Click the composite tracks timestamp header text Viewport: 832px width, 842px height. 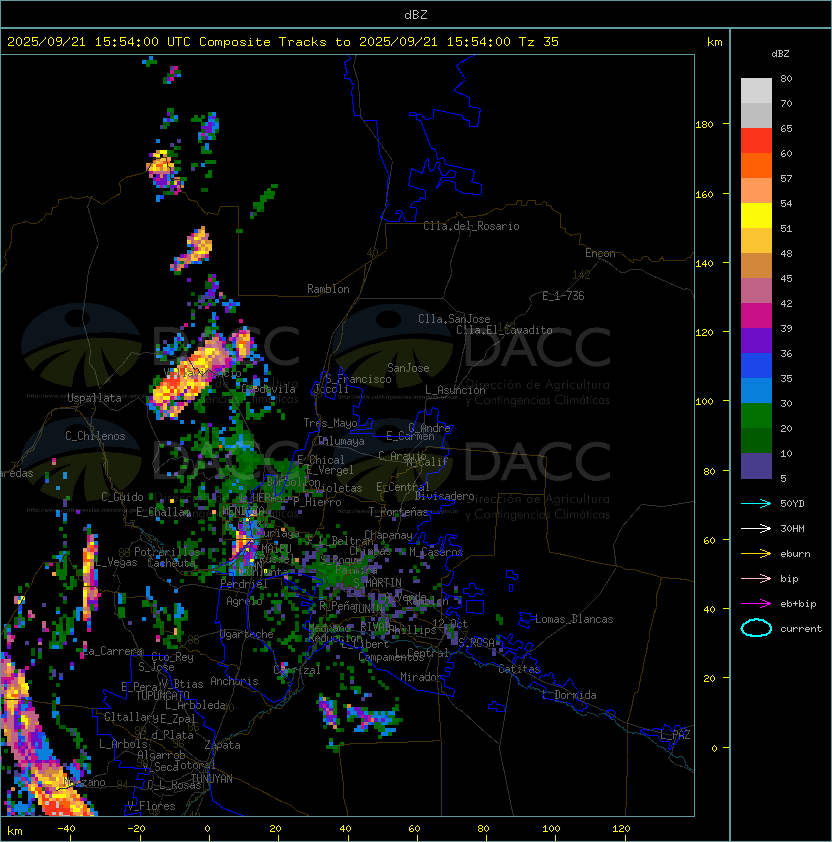283,41
